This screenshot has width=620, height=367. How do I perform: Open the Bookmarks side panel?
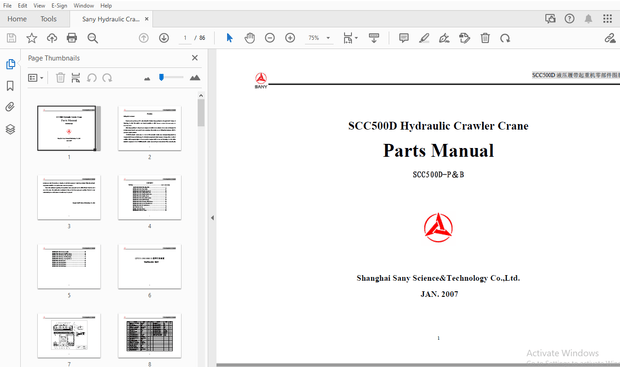[10, 86]
